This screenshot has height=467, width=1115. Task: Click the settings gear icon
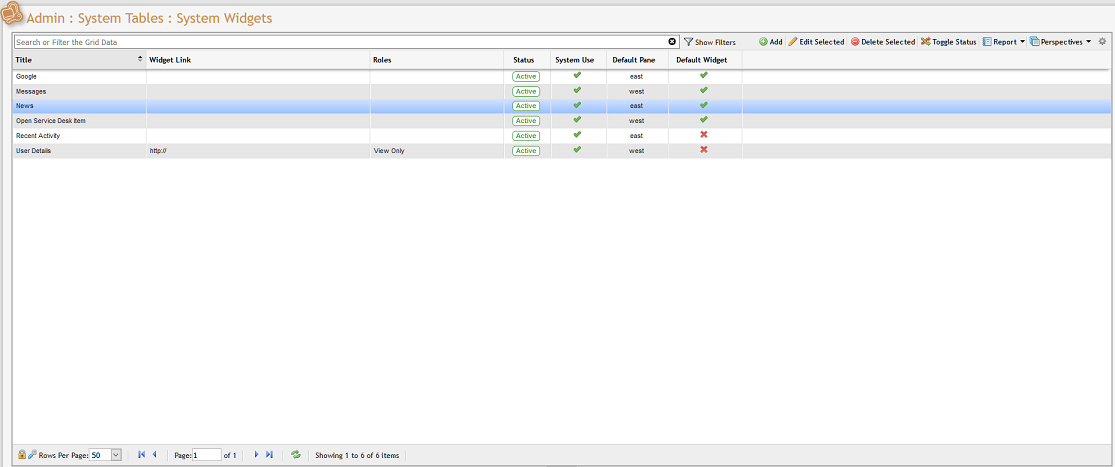[1102, 42]
